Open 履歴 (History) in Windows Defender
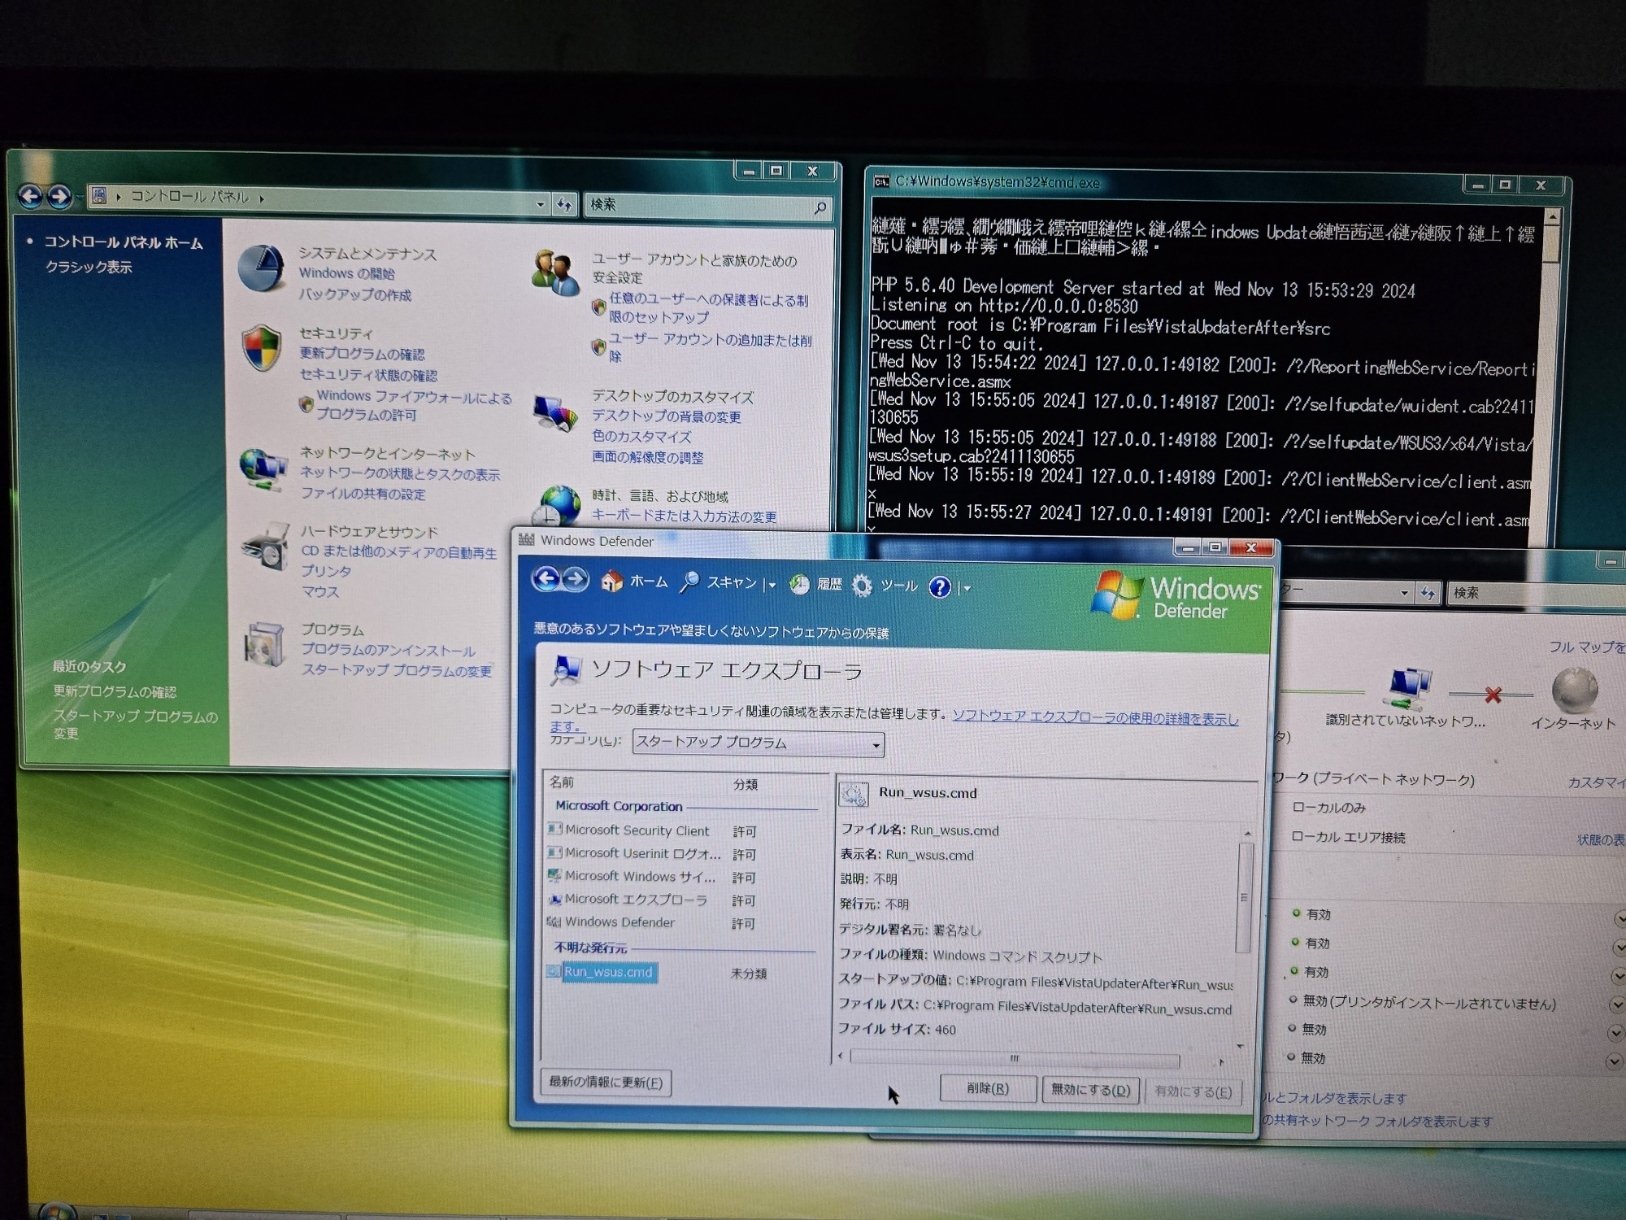Viewport: 1626px width, 1220px height. point(826,585)
